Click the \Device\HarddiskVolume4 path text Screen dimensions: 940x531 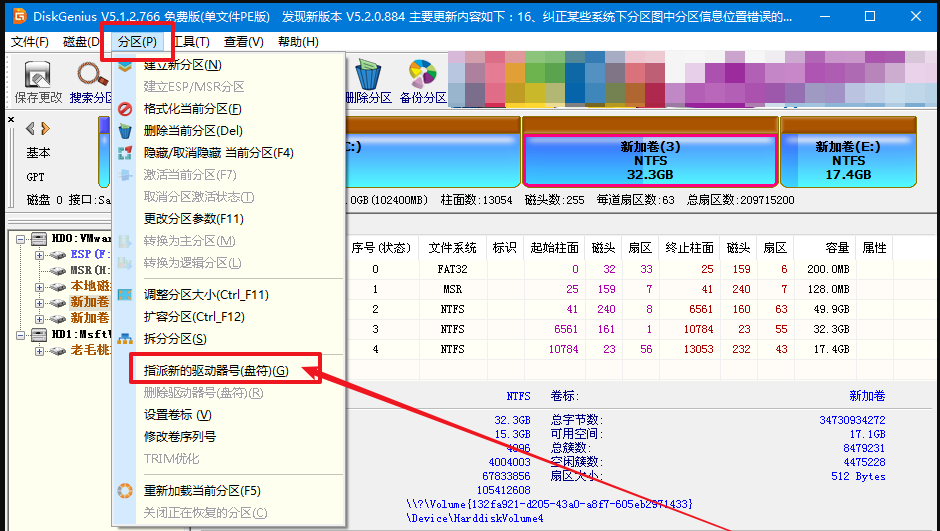point(475,518)
